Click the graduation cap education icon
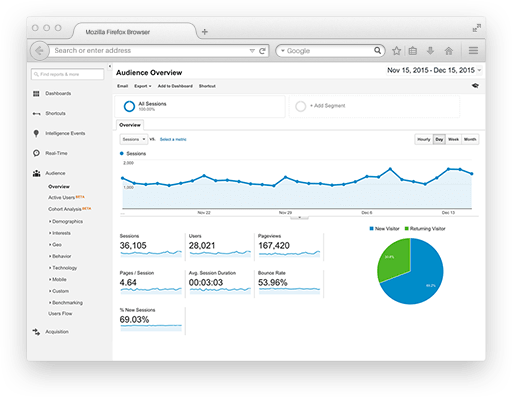This screenshot has height=397, width=512. pyautogui.click(x=475, y=86)
